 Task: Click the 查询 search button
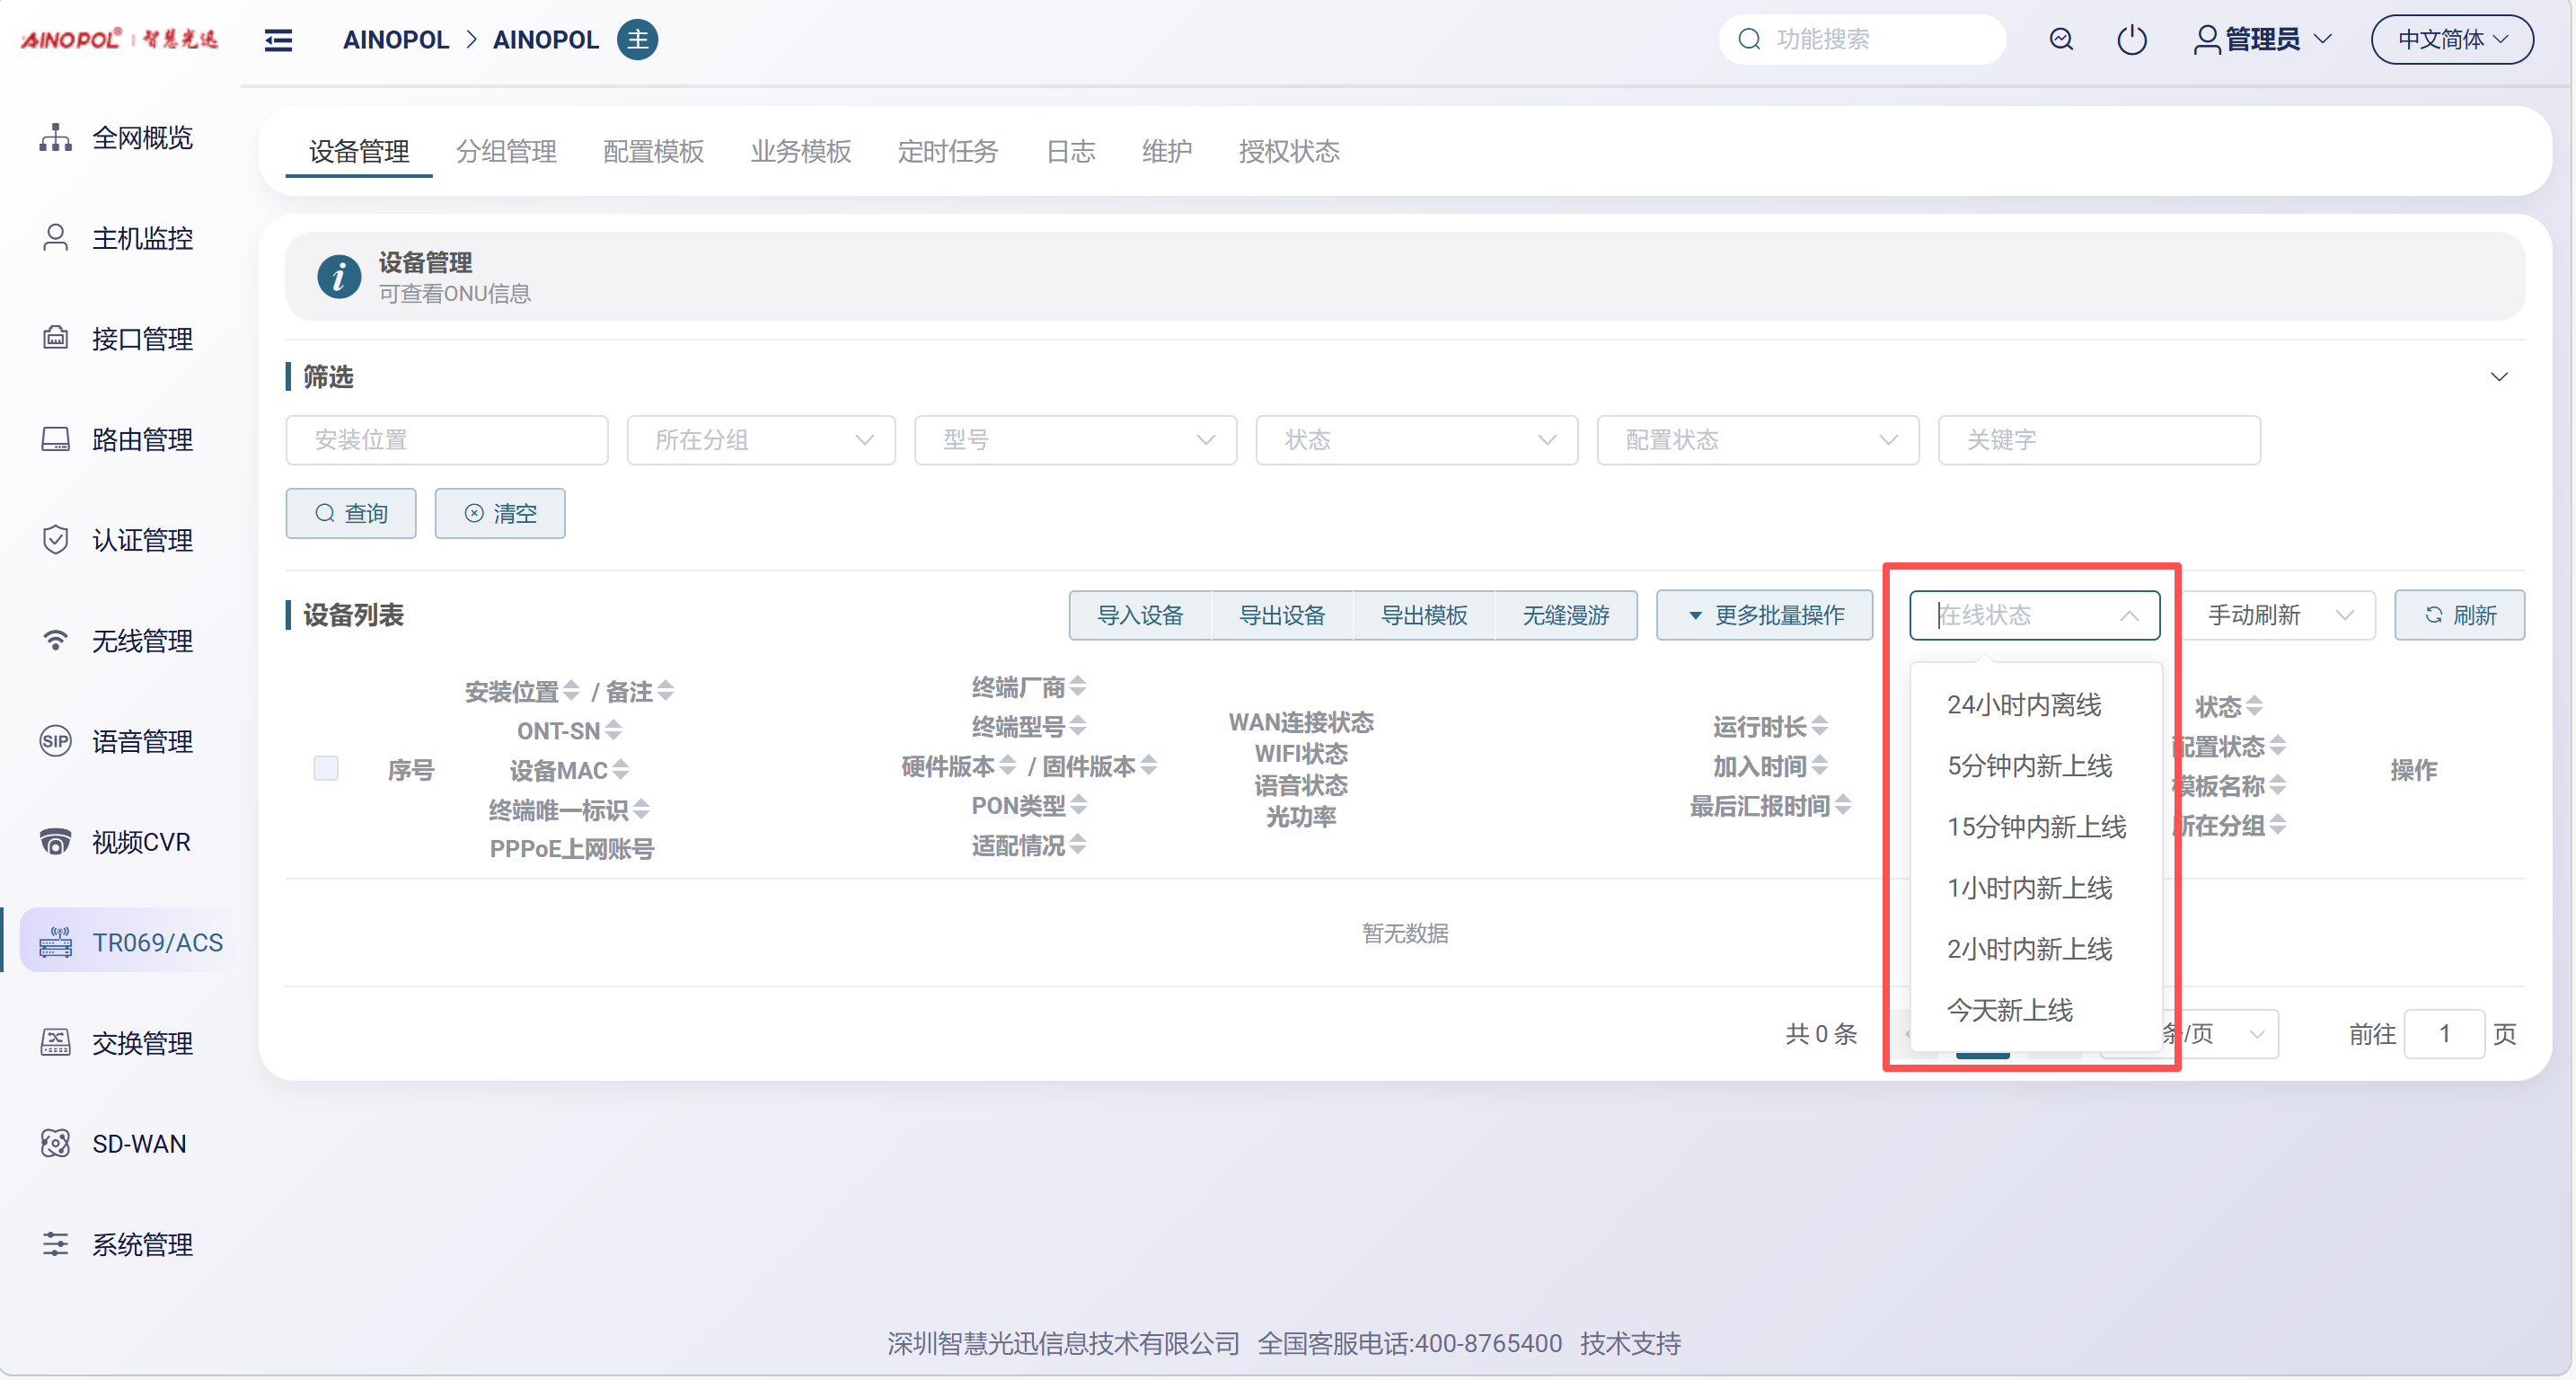click(351, 513)
